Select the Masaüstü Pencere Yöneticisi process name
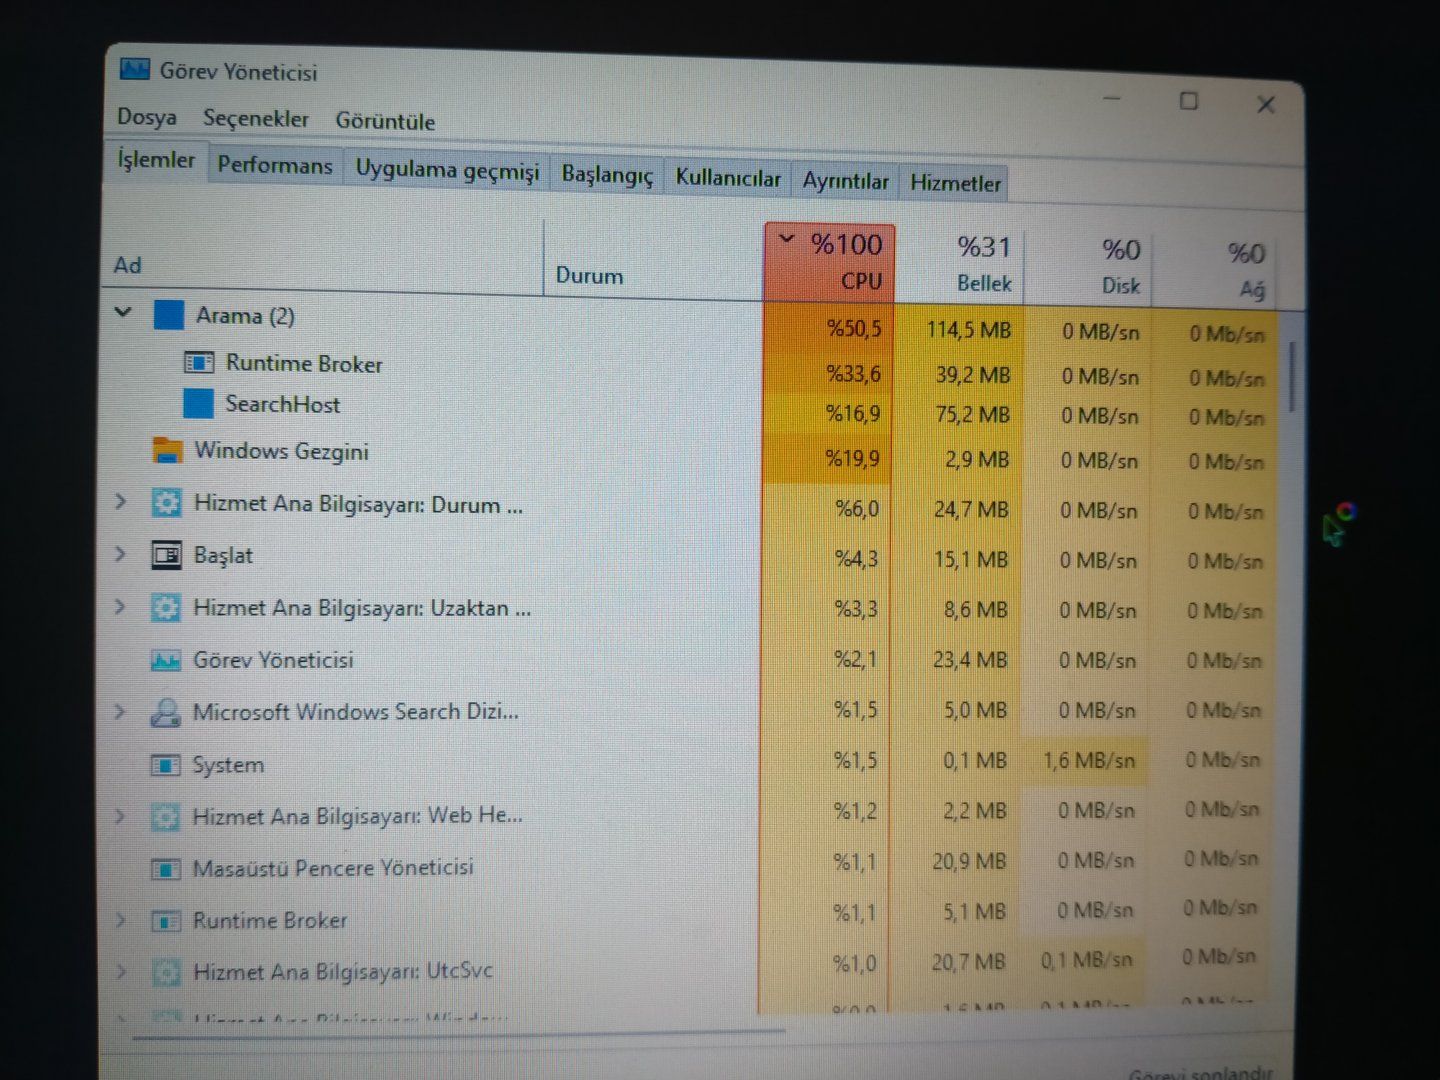The width and height of the screenshot is (1440, 1080). tap(333, 868)
